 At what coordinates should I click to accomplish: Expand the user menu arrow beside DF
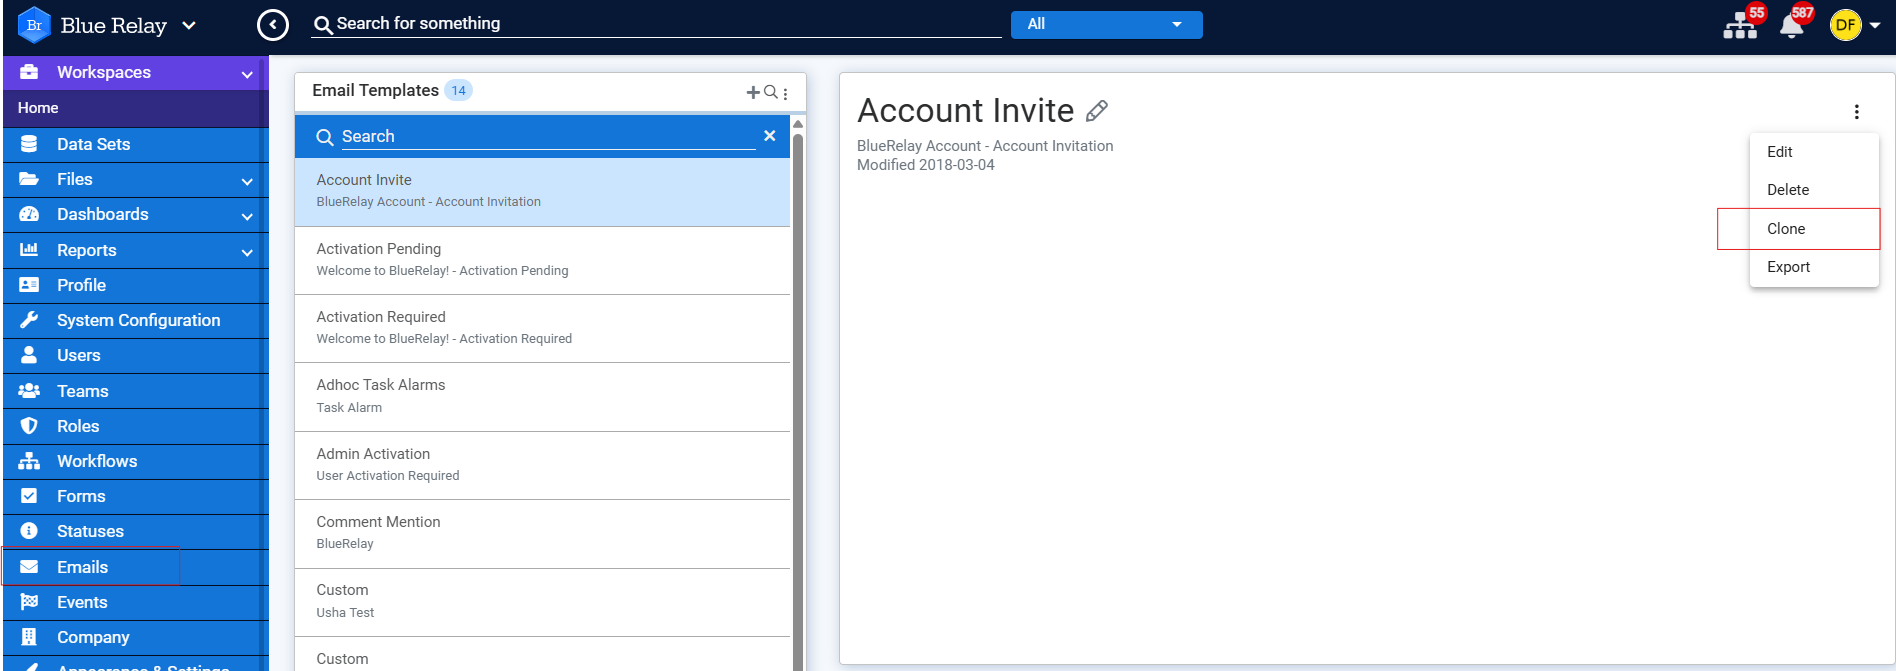click(x=1875, y=26)
